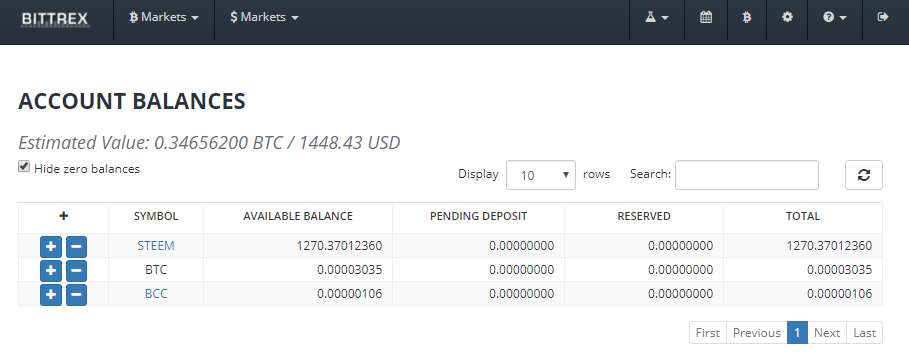The image size is (909, 360).
Task: Open the help question mark menu
Action: click(835, 17)
